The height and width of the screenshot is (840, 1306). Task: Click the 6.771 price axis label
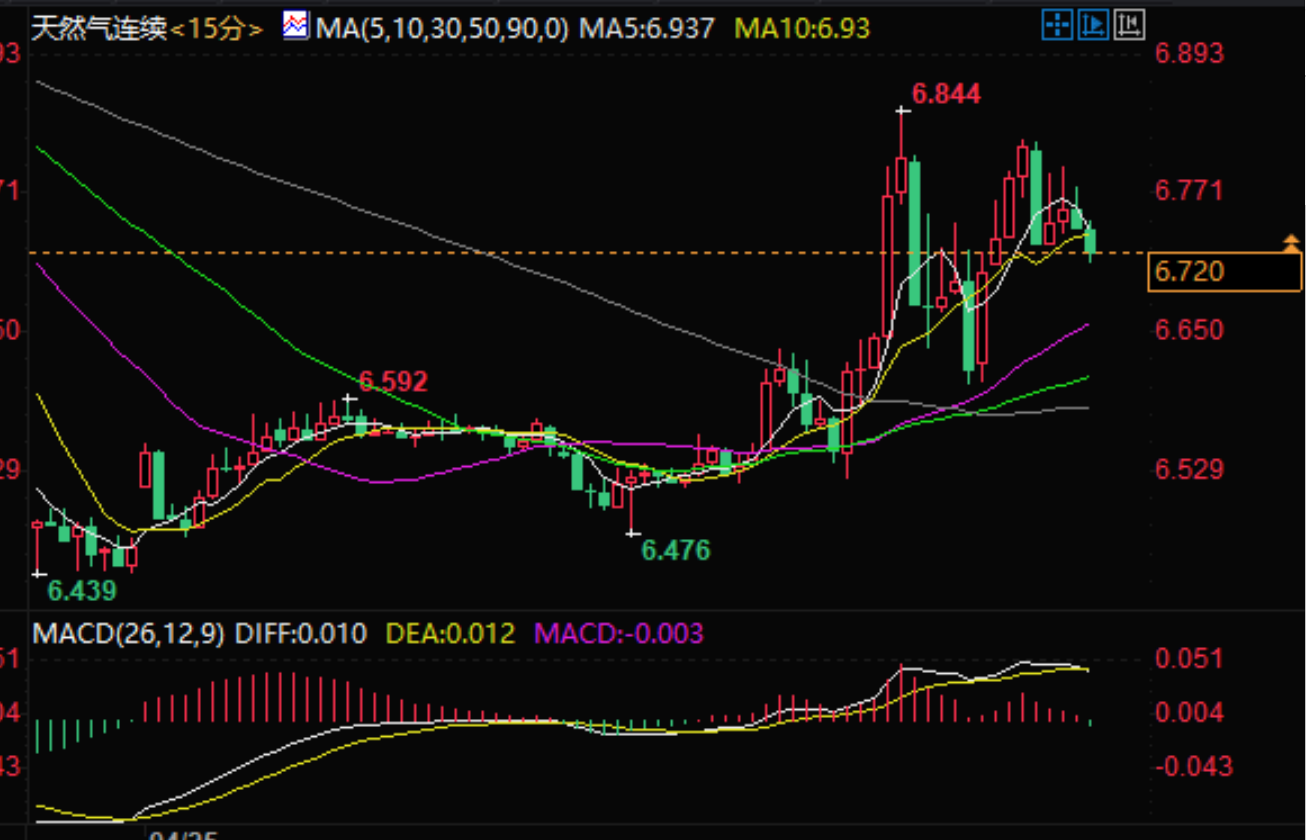coord(1189,190)
